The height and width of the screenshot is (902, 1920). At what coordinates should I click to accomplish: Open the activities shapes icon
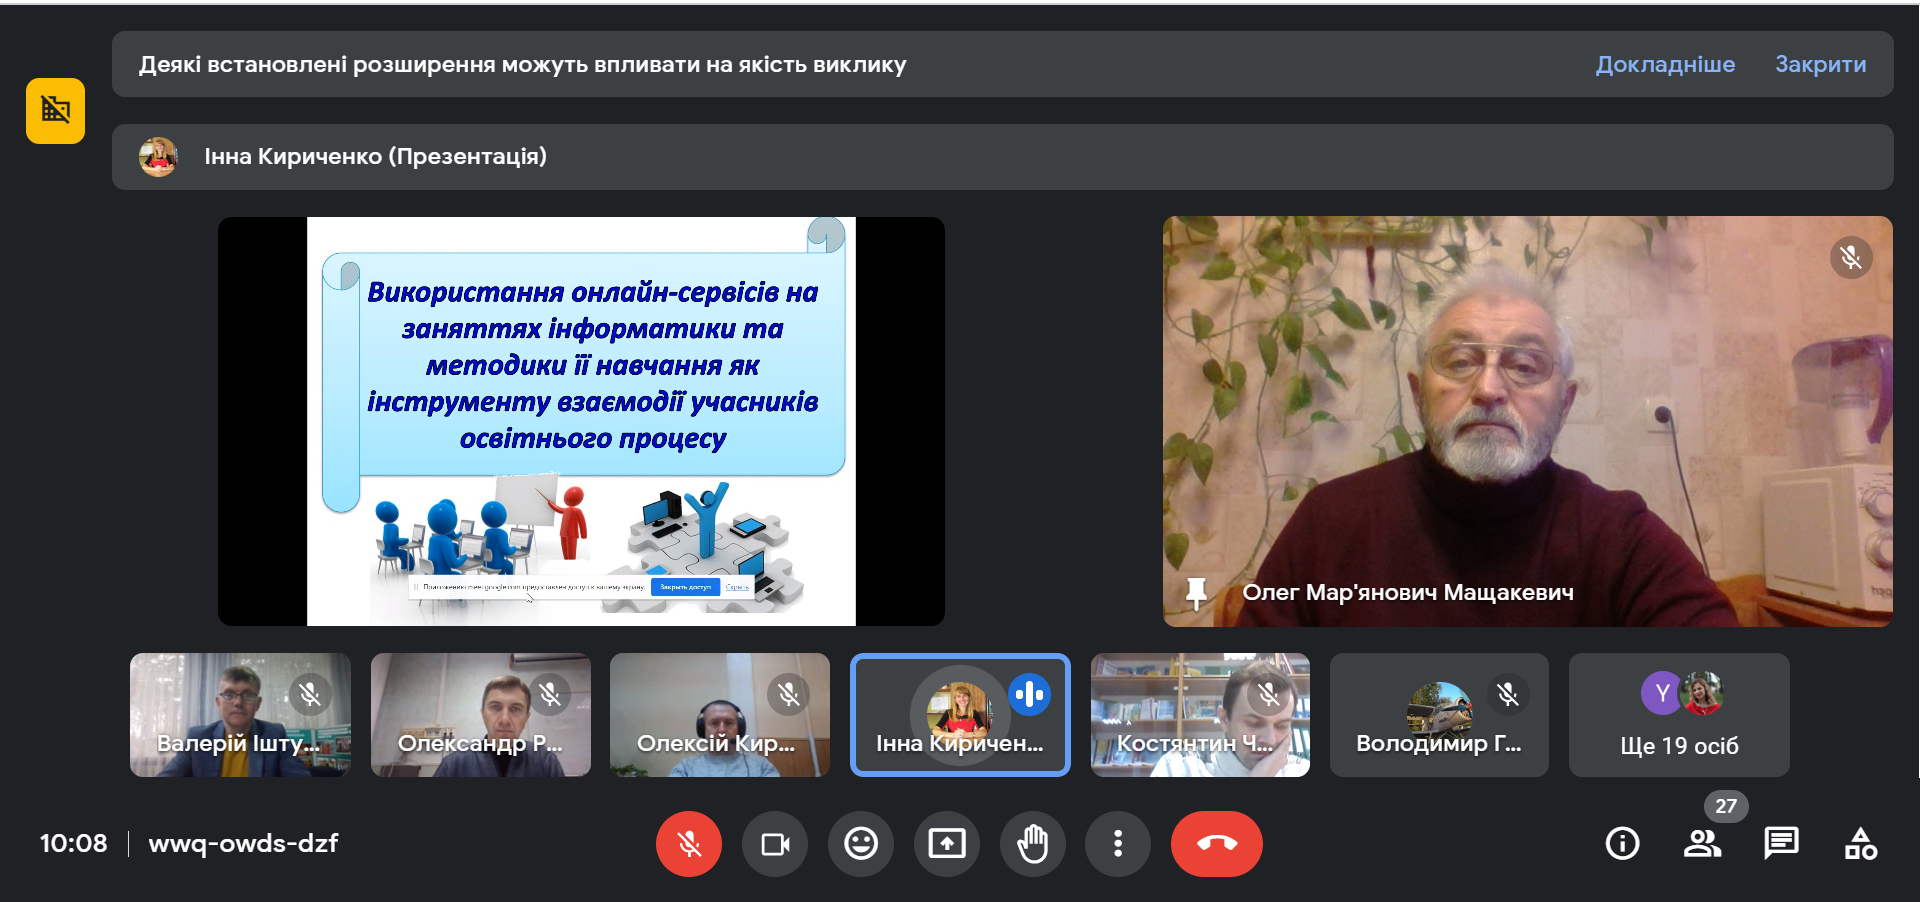coord(1860,844)
